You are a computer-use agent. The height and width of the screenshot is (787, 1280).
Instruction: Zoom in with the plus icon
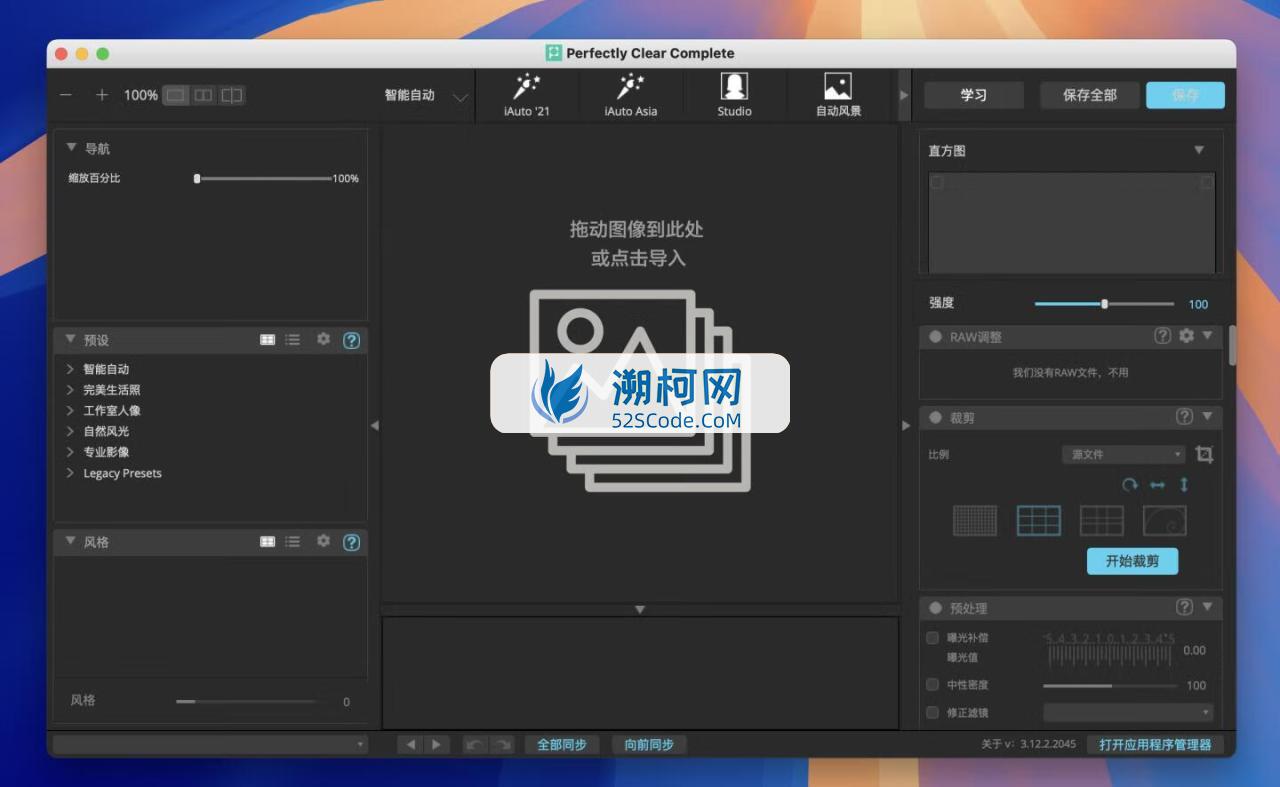tap(102, 95)
